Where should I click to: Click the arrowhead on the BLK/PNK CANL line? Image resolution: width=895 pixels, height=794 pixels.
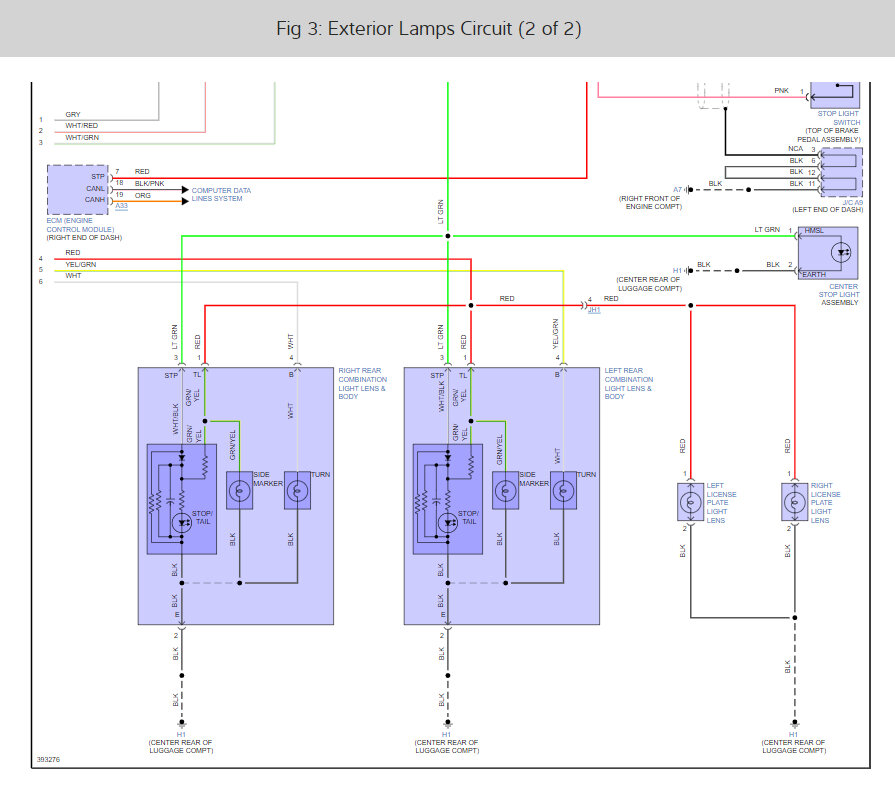coord(185,190)
